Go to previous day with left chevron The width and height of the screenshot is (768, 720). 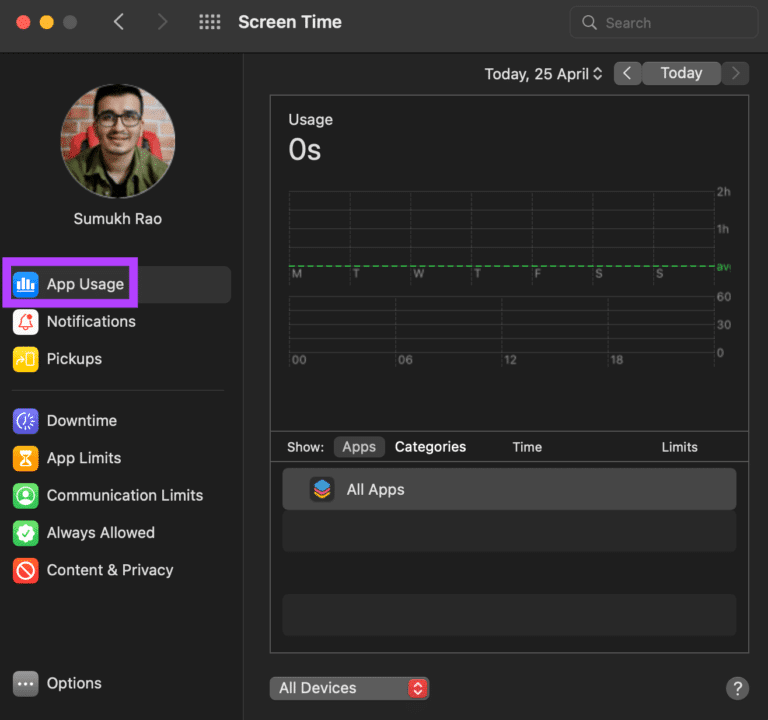pos(627,73)
